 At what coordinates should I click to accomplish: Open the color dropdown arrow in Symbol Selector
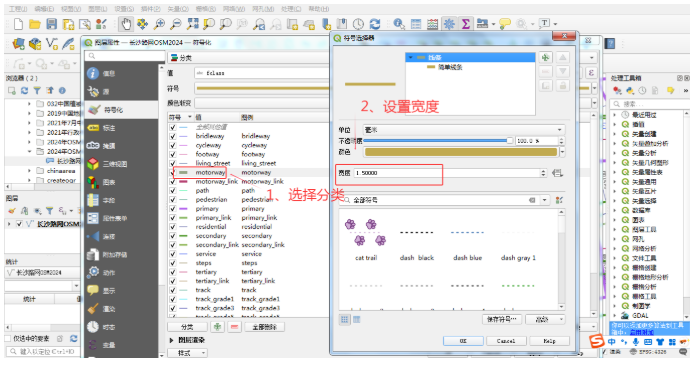click(x=562, y=152)
